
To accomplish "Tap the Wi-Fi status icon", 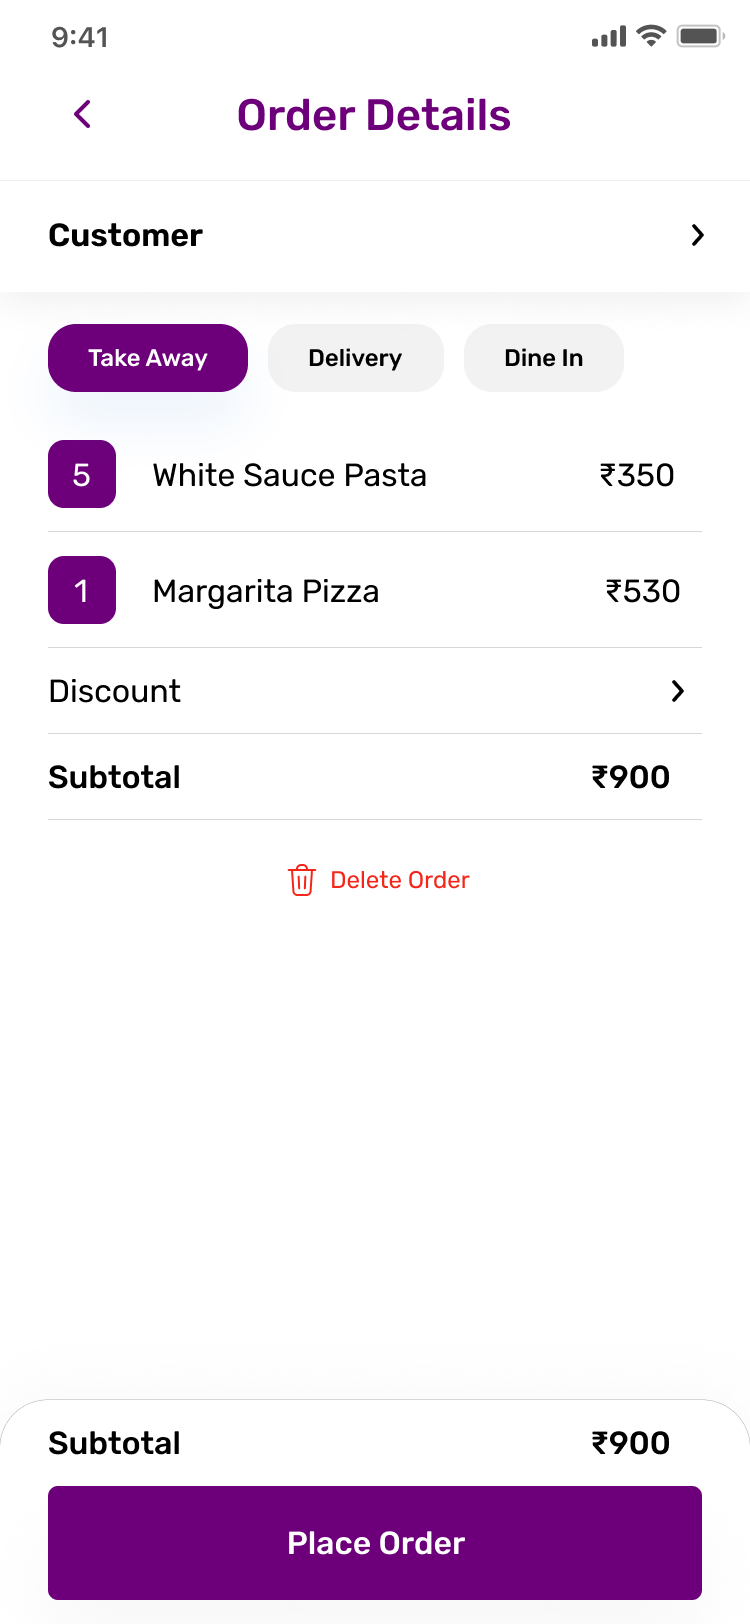I will (651, 37).
